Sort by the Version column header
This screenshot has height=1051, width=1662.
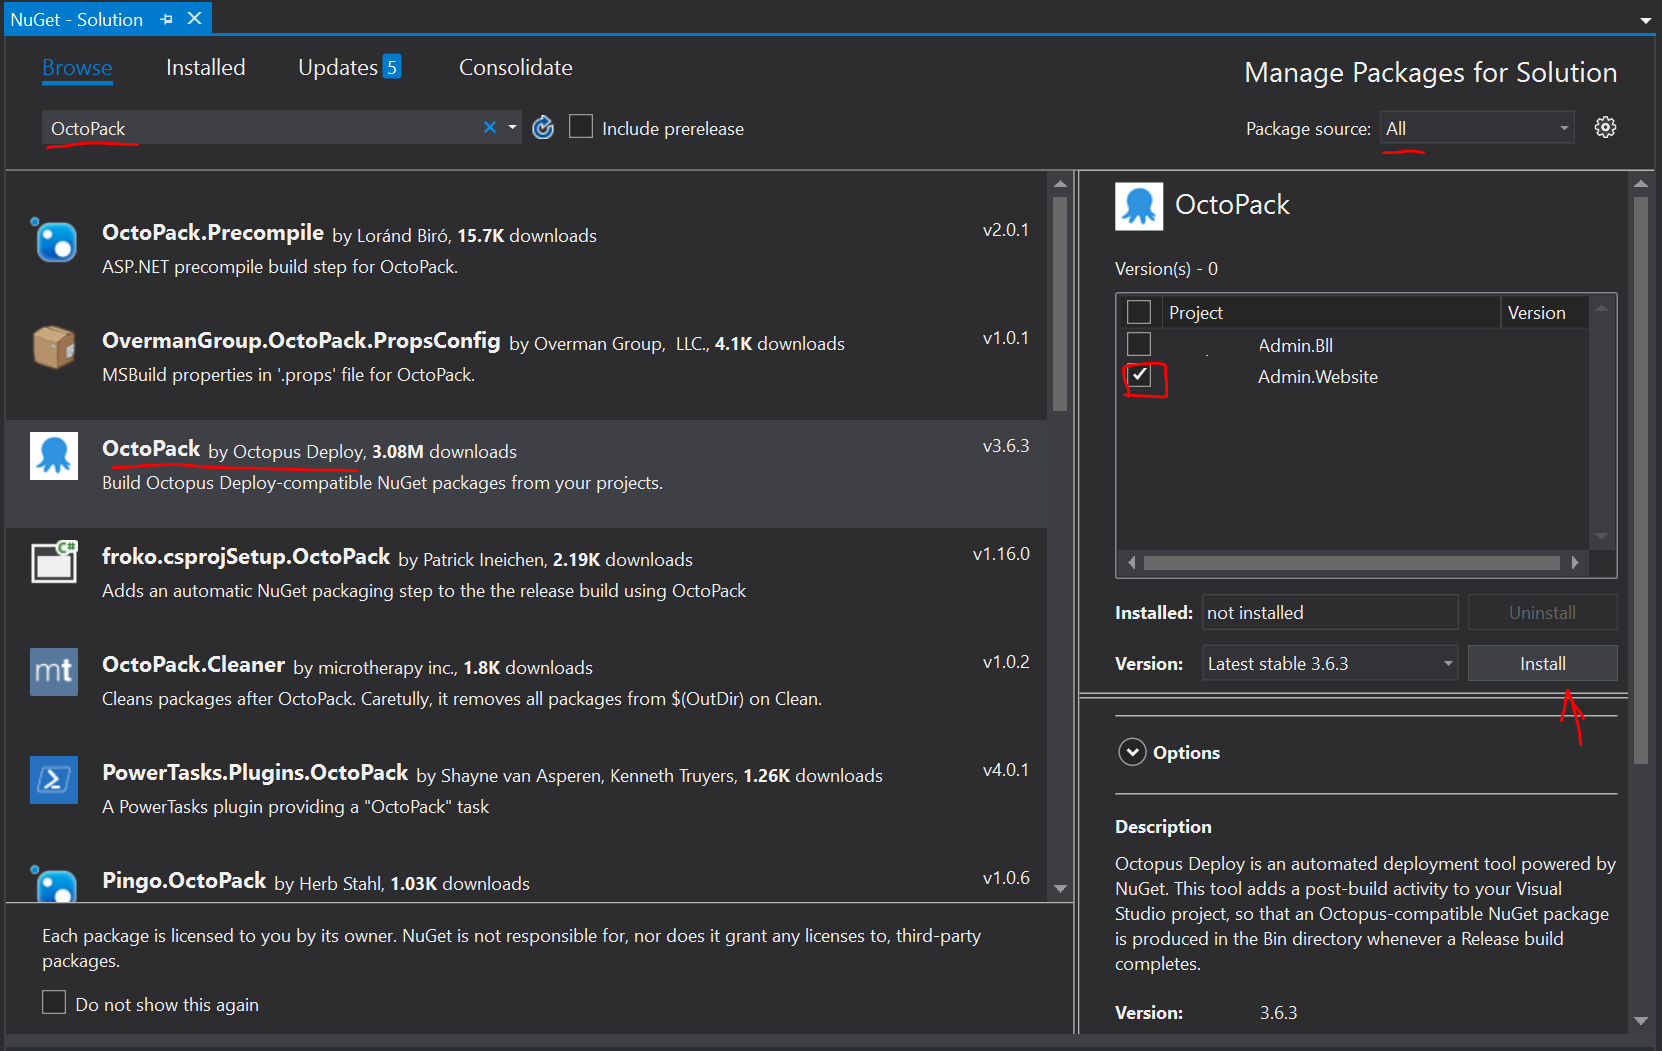(x=1544, y=312)
